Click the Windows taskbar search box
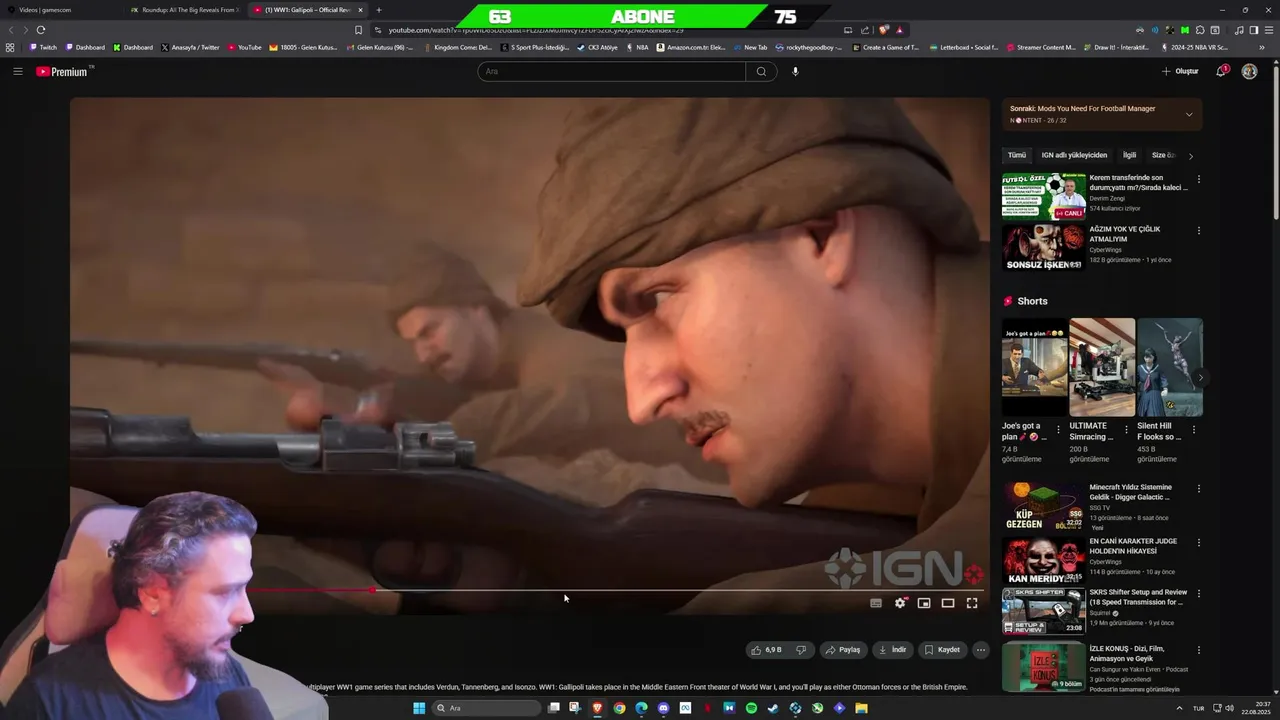Image resolution: width=1280 pixels, height=720 pixels. point(487,708)
